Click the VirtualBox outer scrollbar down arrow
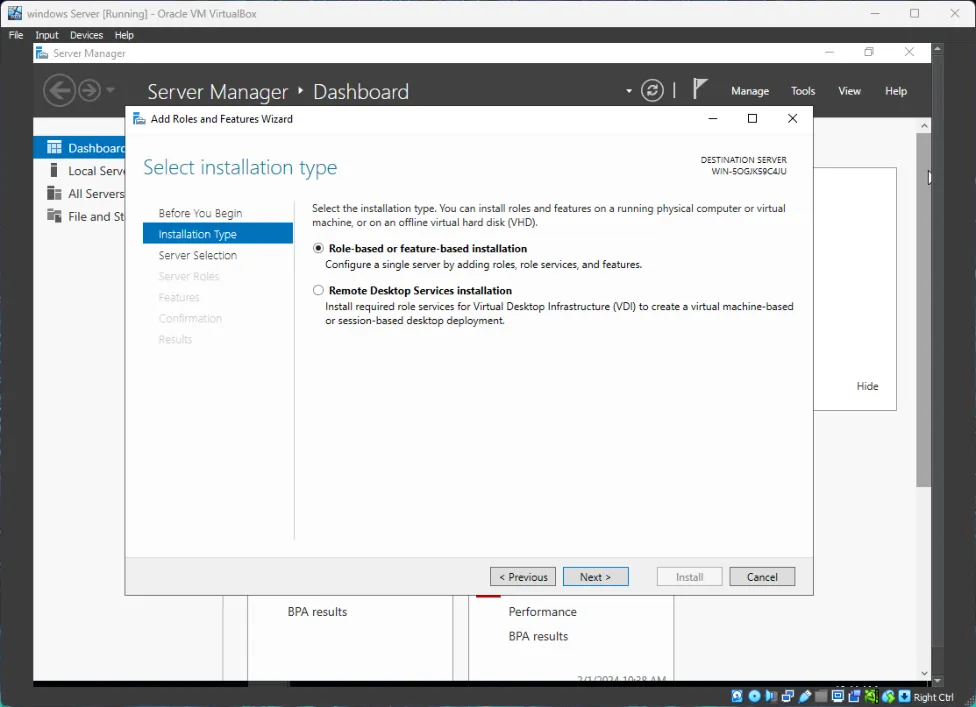976x707 pixels. click(937, 681)
